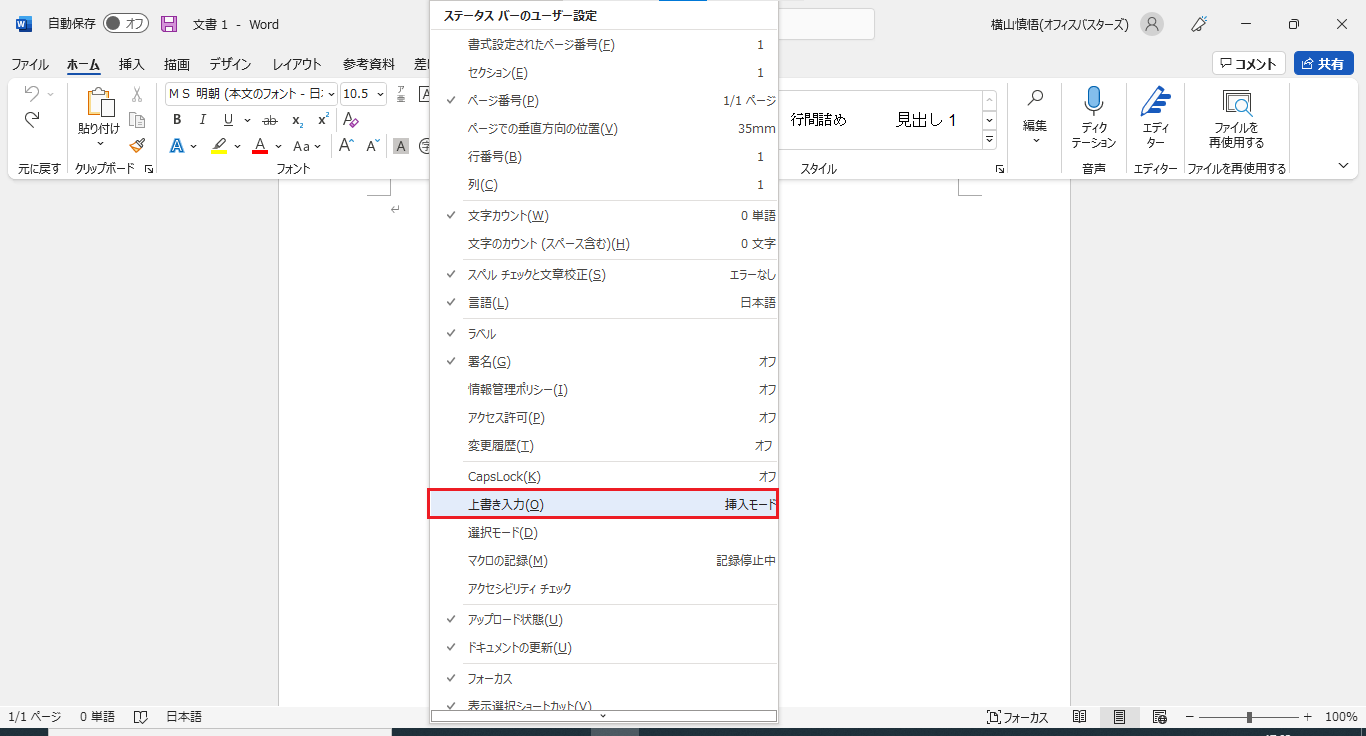1366x736 pixels.
Task: Click the Bold formatting icon
Action: click(x=177, y=120)
